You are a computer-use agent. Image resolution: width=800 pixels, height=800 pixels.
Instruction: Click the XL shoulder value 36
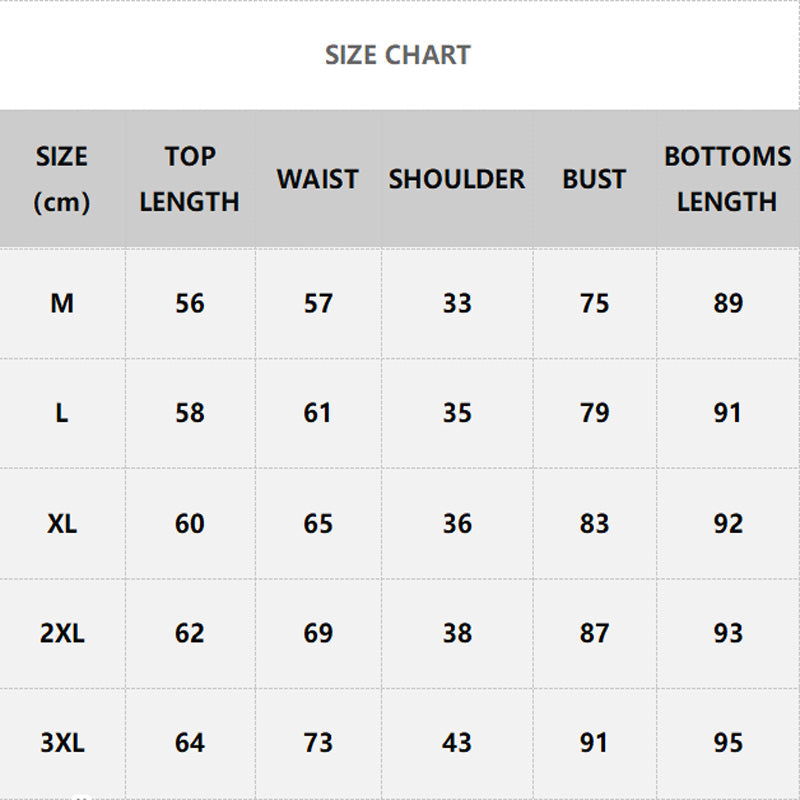coord(457,523)
